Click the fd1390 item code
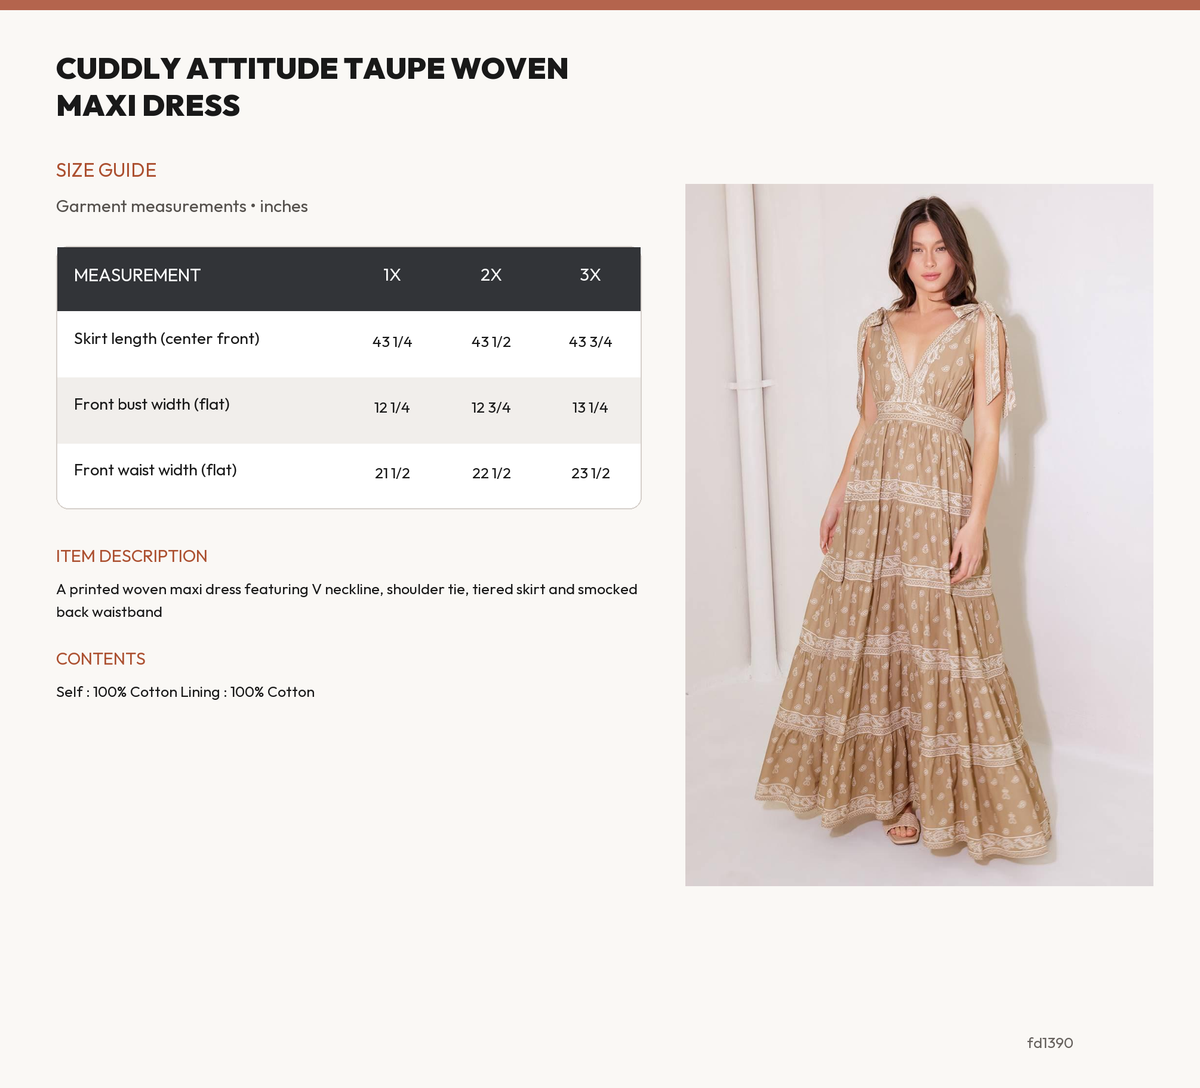This screenshot has width=1200, height=1088. [1050, 1043]
